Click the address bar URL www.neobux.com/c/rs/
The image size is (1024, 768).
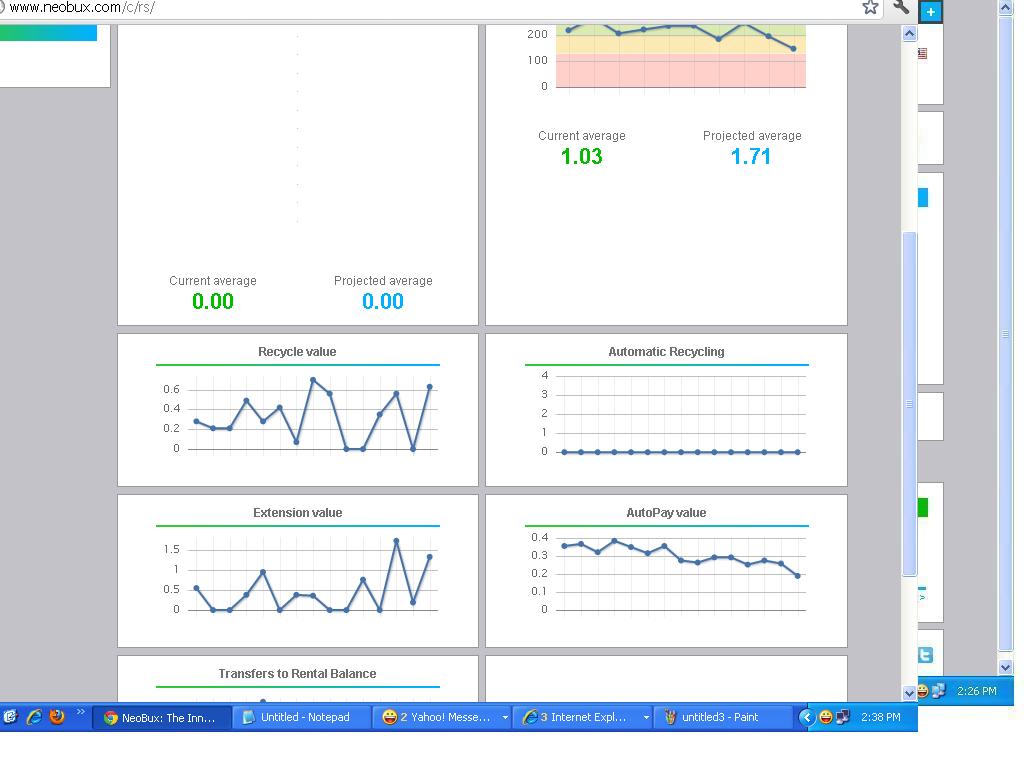point(82,8)
